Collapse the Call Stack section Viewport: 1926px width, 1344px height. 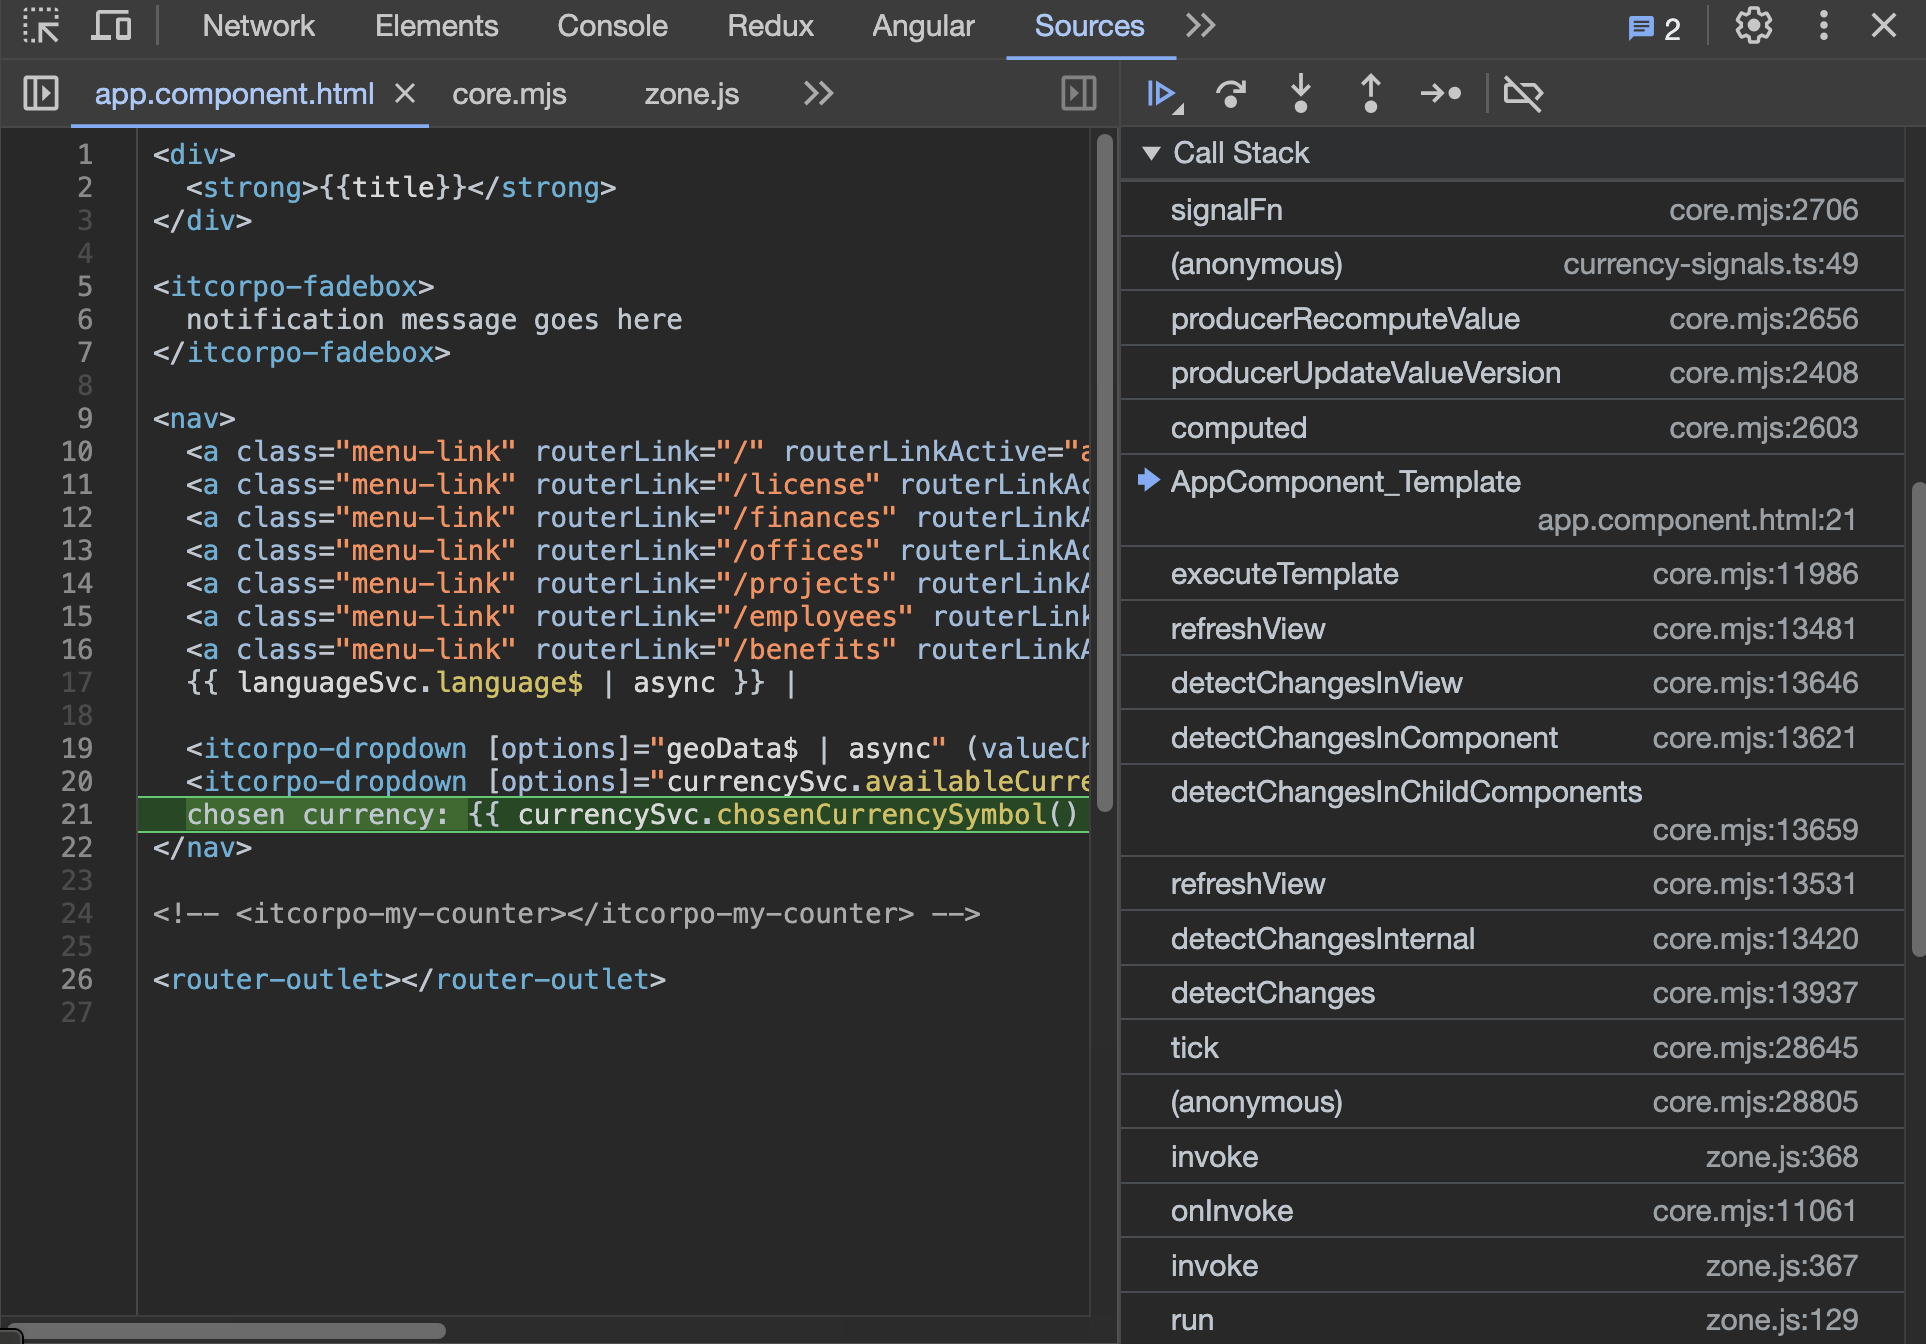click(1151, 153)
